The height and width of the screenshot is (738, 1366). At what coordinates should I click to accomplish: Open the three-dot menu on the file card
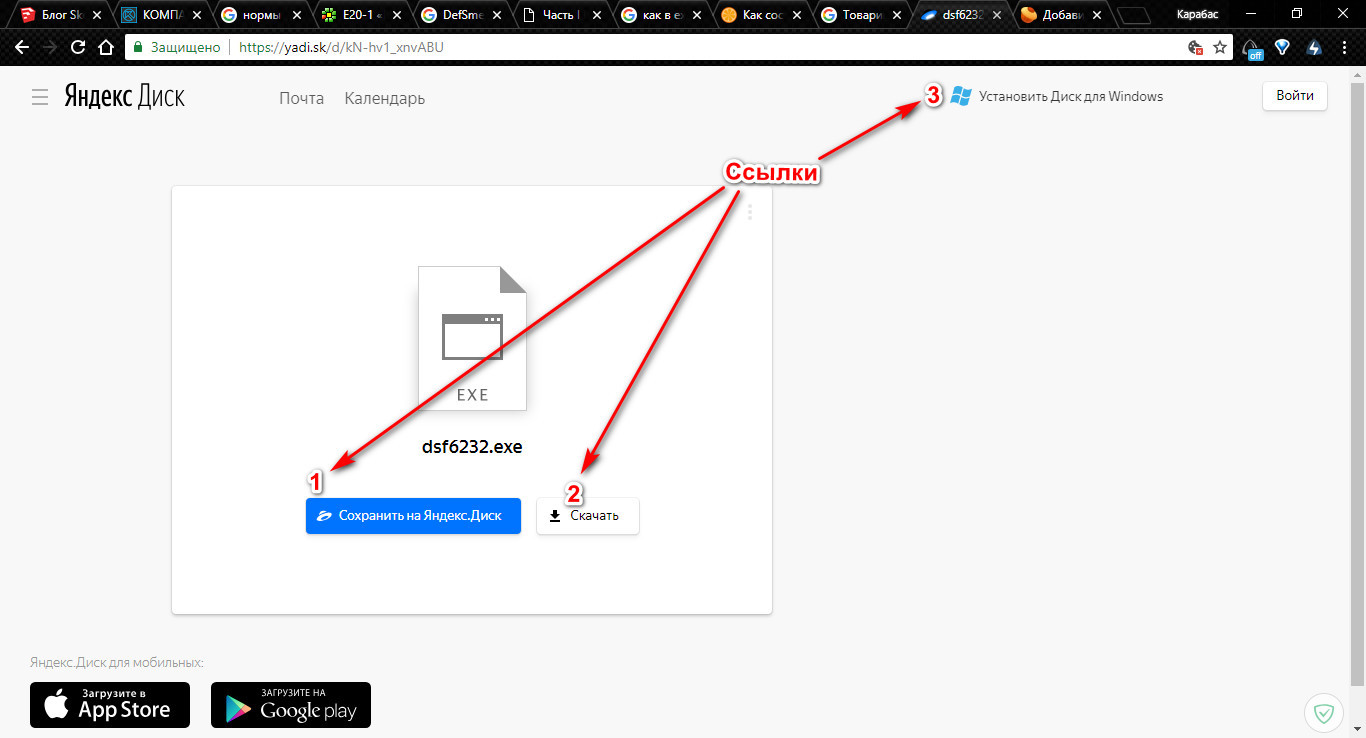click(x=750, y=212)
